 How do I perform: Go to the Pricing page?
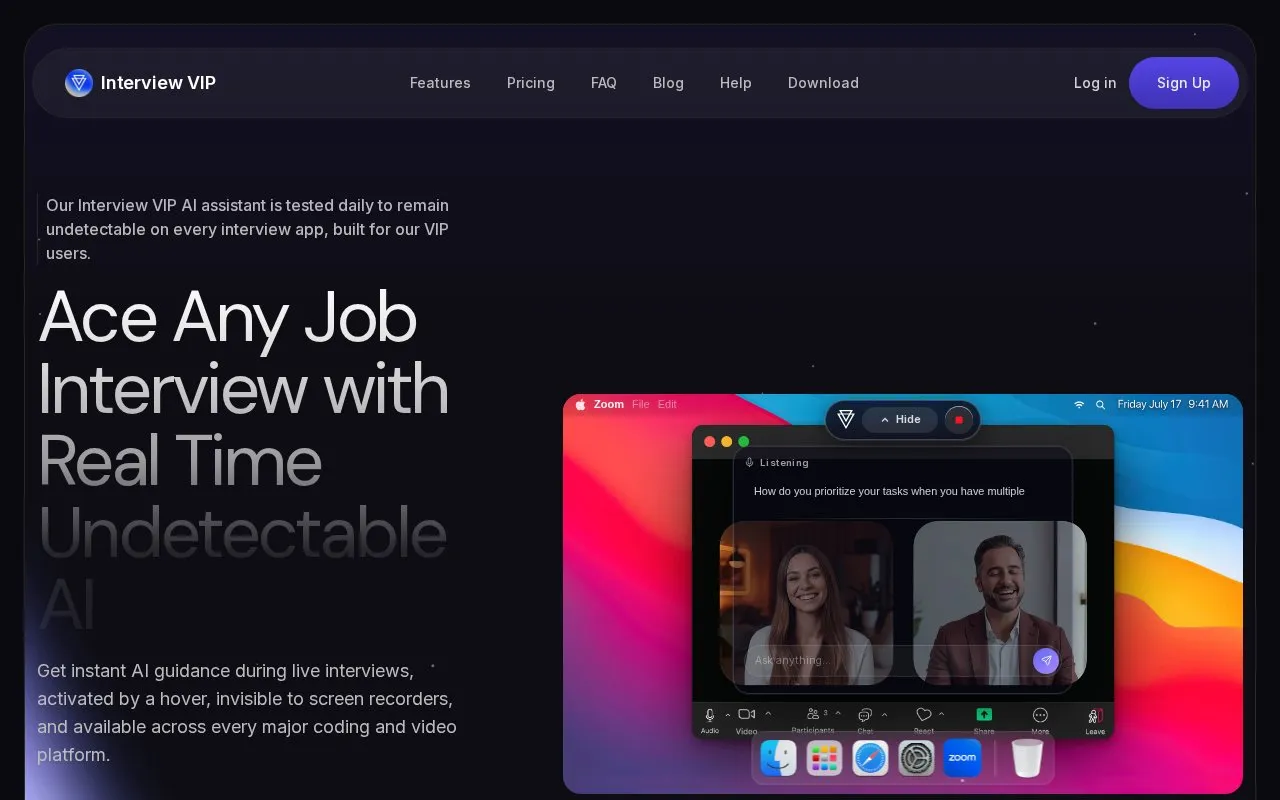pos(531,83)
